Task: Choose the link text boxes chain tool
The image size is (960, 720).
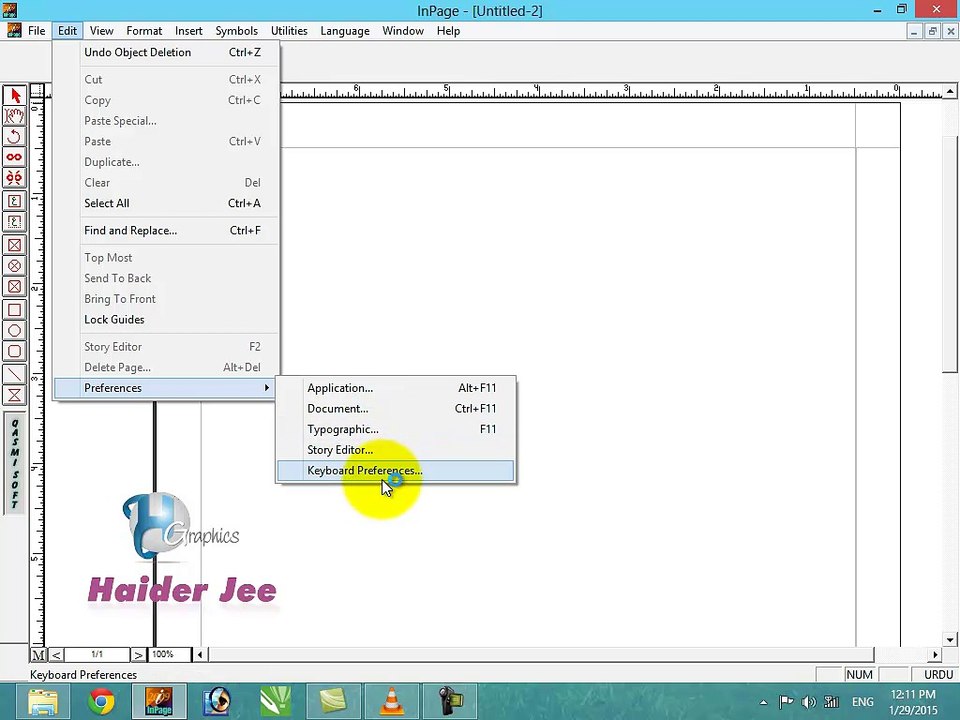Action: 14,157
